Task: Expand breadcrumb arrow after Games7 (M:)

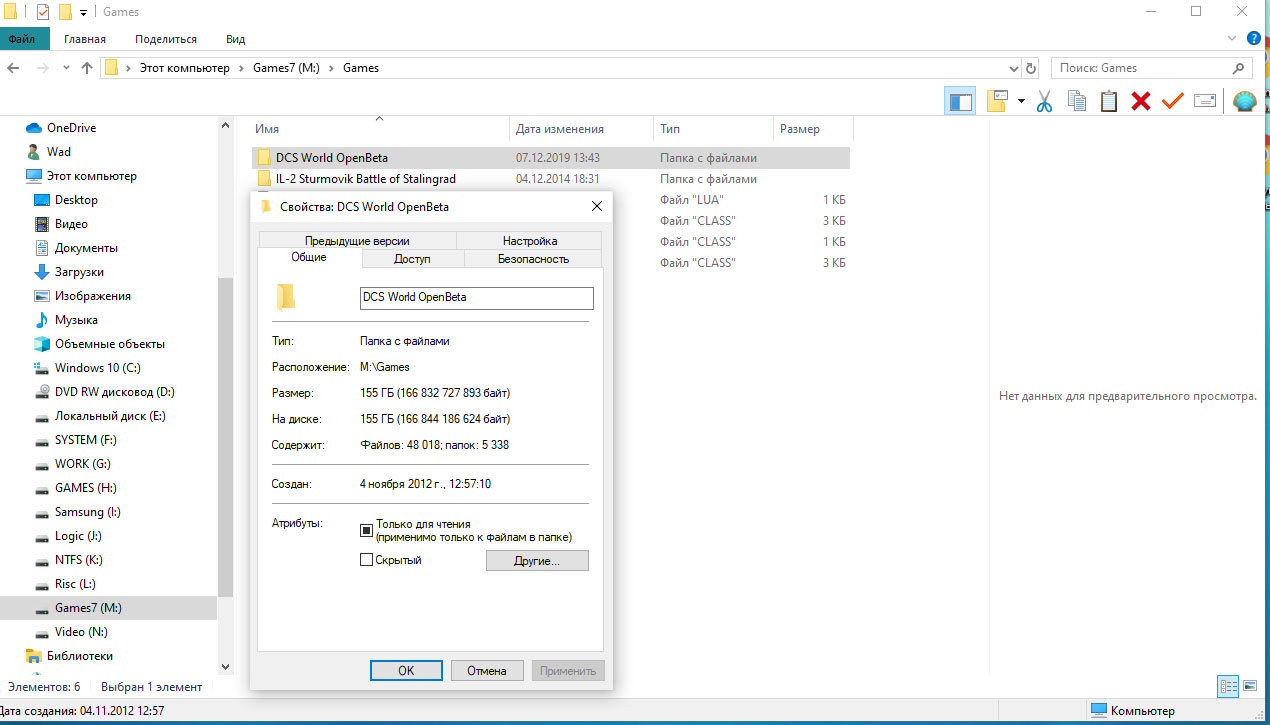Action: coord(333,68)
